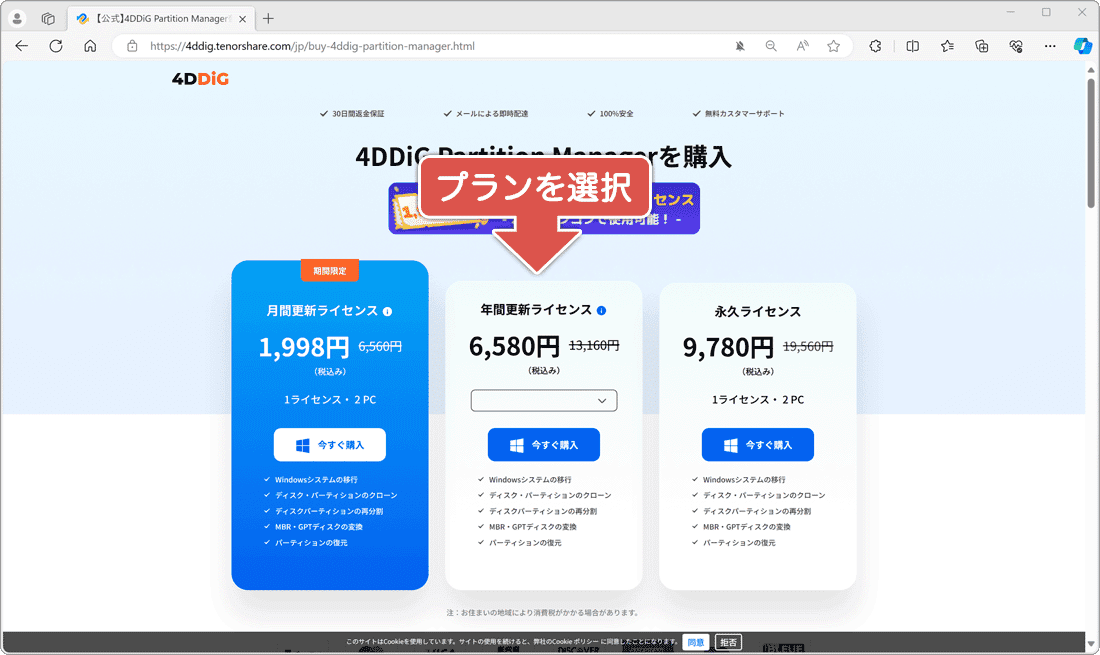
Task: Click the zoom magnifier icon in address bar
Action: click(769, 46)
